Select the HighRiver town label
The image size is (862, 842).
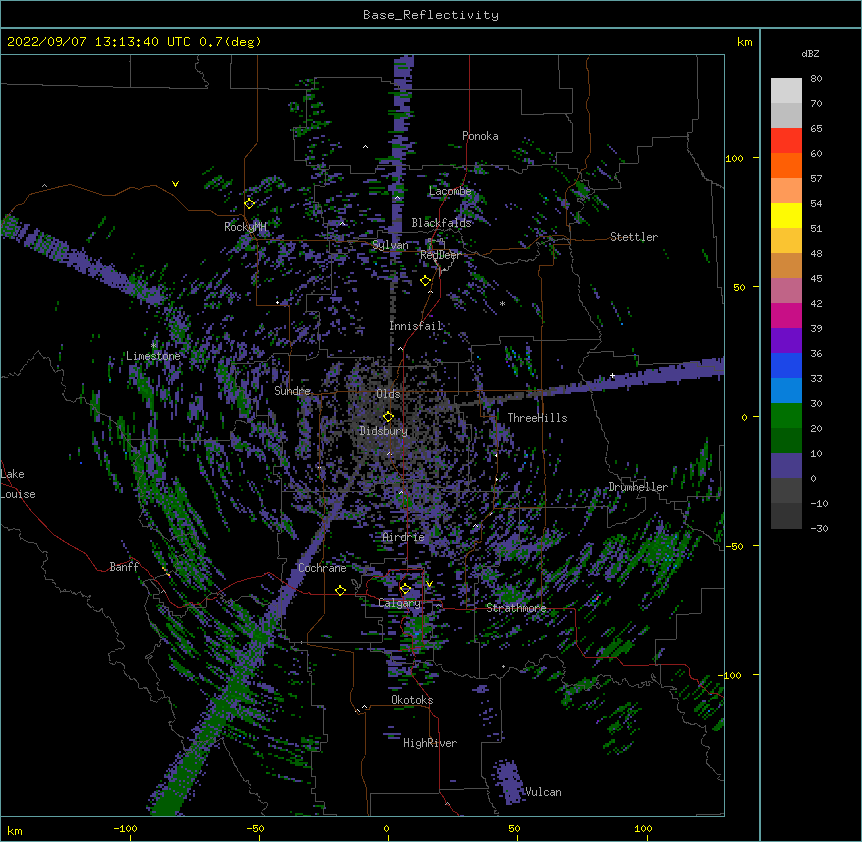pos(430,743)
